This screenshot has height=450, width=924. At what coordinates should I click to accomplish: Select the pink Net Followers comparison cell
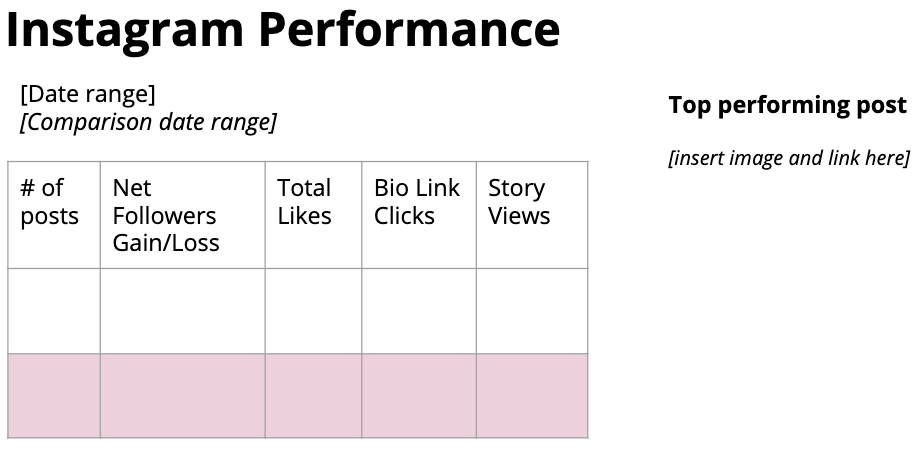[x=182, y=395]
